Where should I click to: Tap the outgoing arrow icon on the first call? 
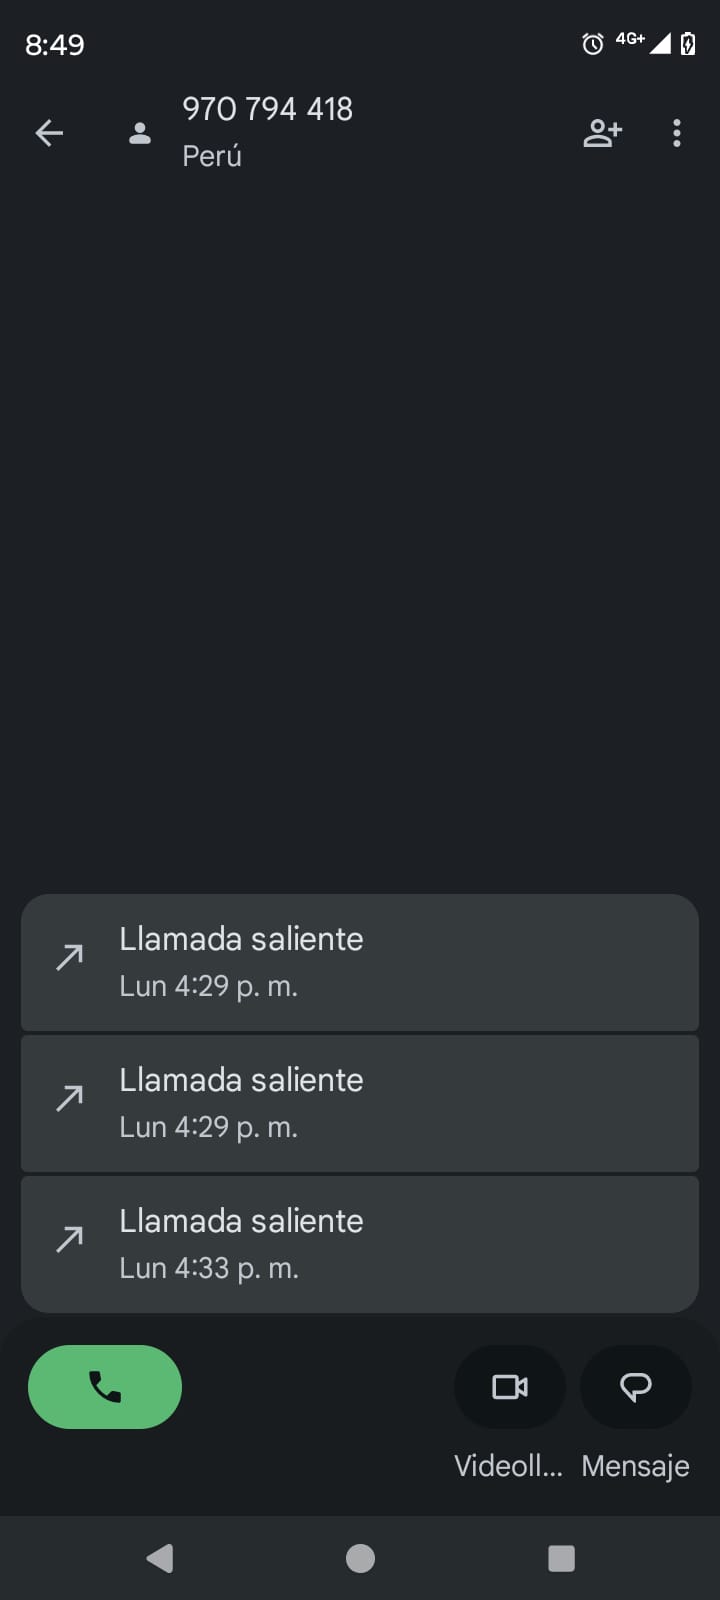point(70,958)
